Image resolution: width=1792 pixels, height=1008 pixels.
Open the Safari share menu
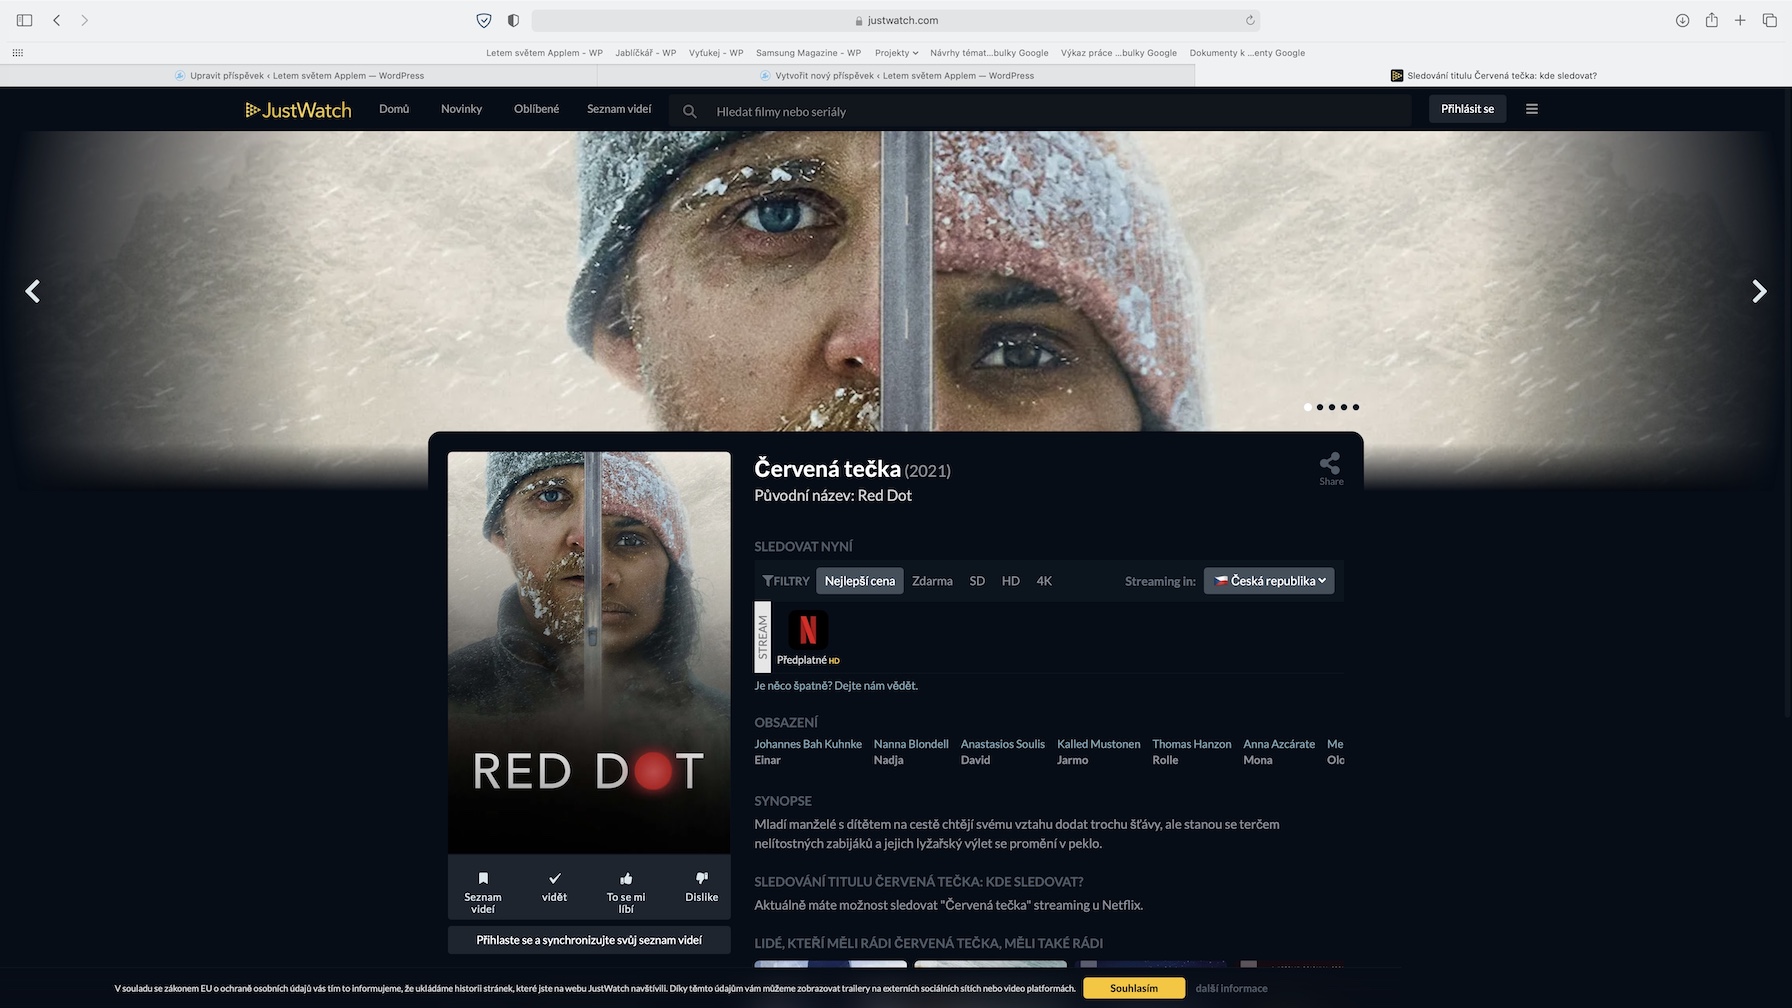pos(1712,20)
